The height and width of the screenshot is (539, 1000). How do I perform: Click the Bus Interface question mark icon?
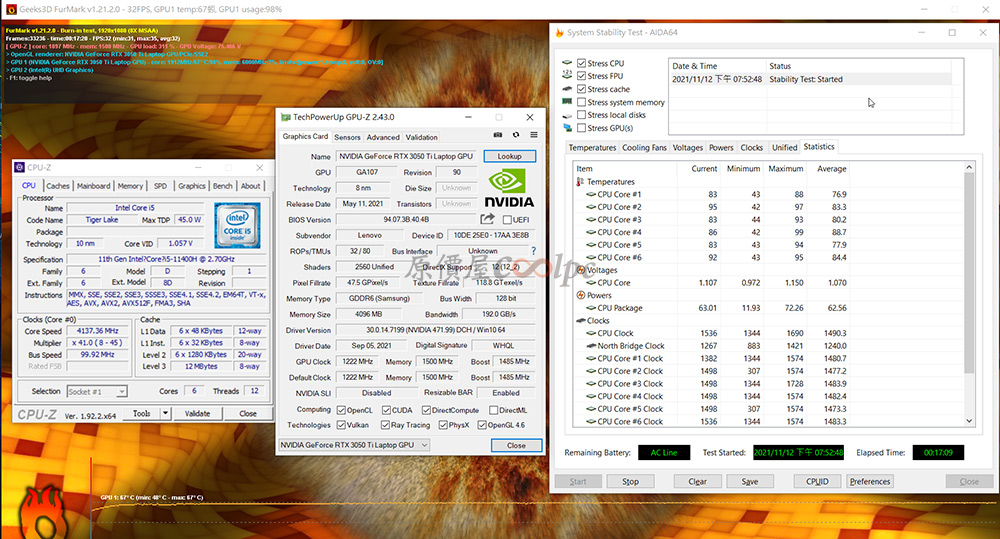[534, 251]
